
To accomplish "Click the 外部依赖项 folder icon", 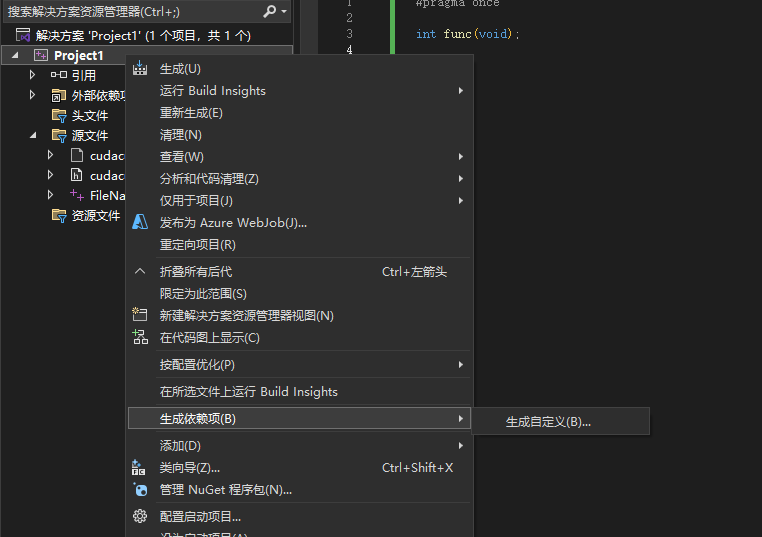I will [59, 95].
